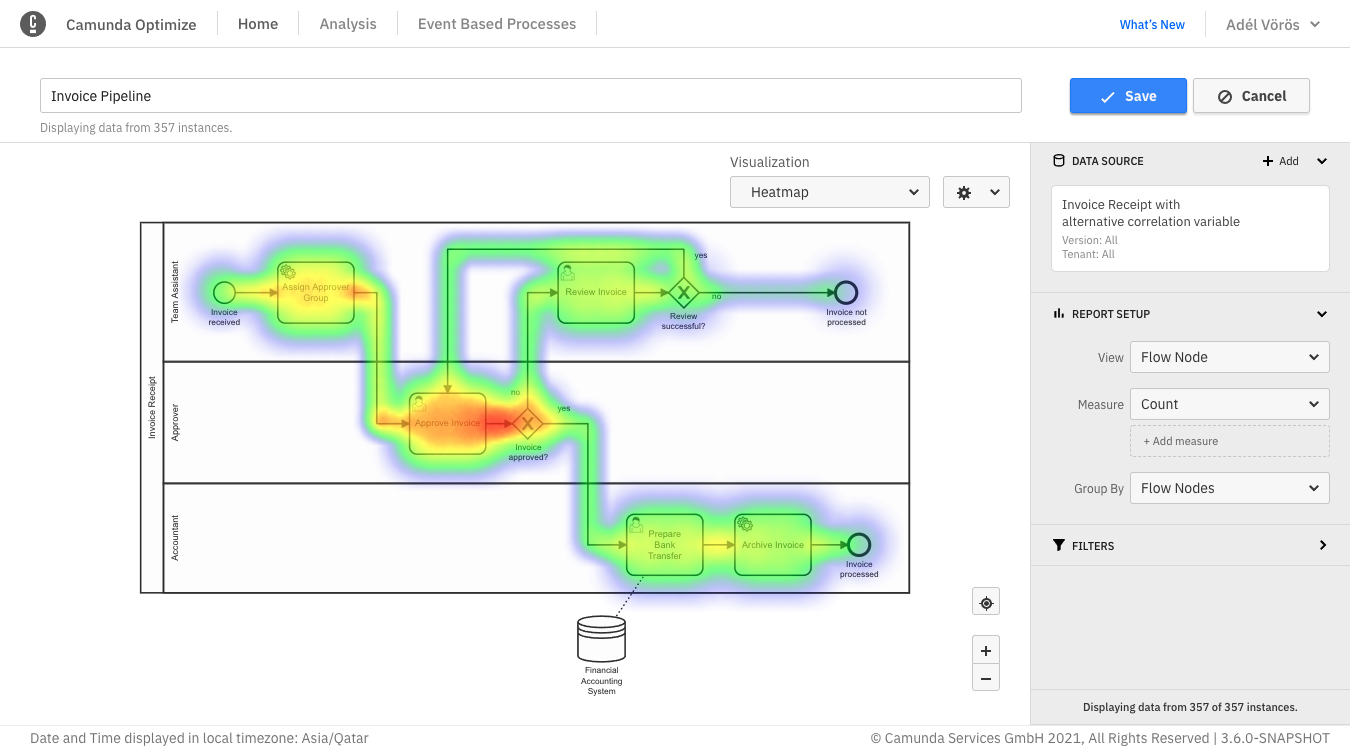Go to the Analysis tab
Viewport: 1350px width, 750px height.
348,24
